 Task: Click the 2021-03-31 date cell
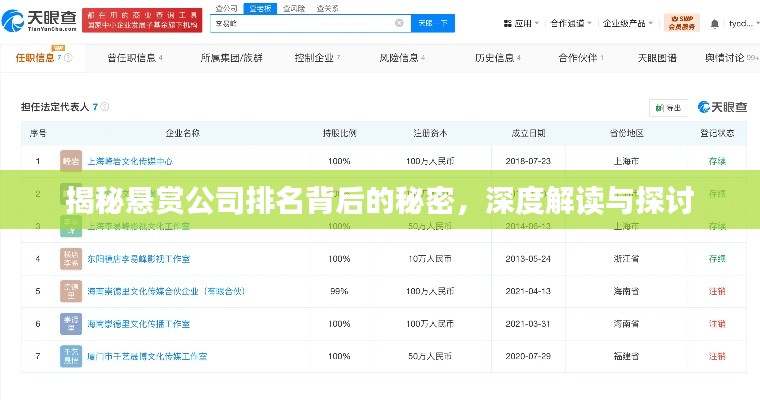tap(528, 323)
